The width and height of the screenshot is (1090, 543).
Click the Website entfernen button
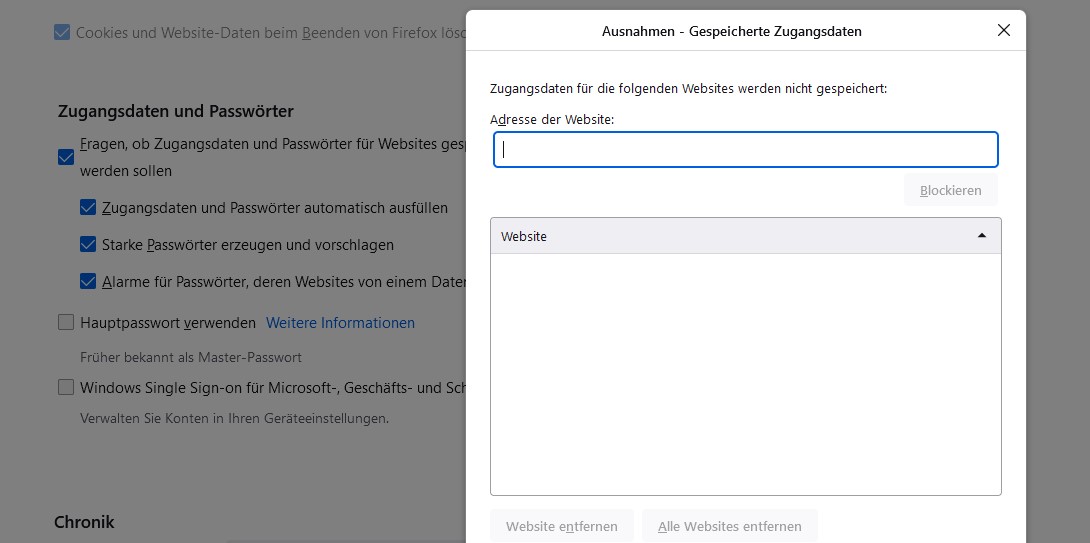[561, 526]
